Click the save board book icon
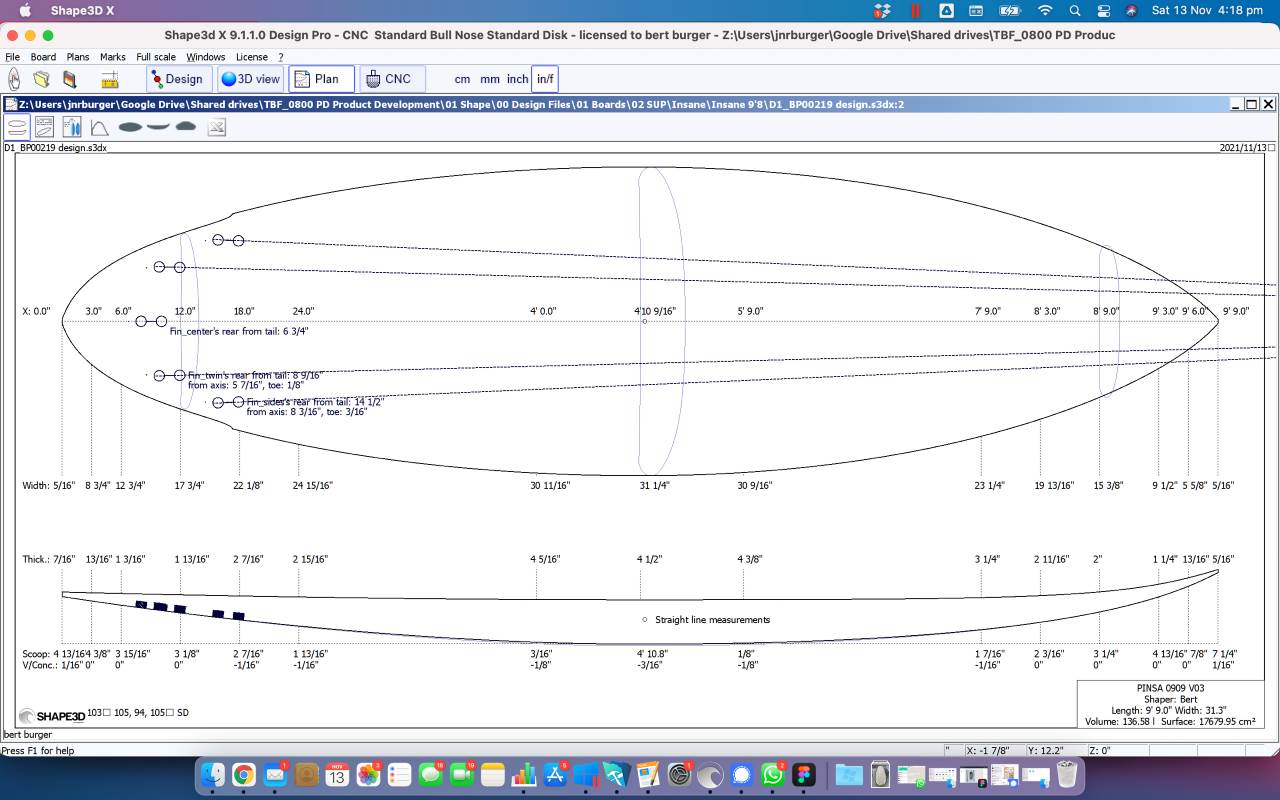 tap(69, 79)
